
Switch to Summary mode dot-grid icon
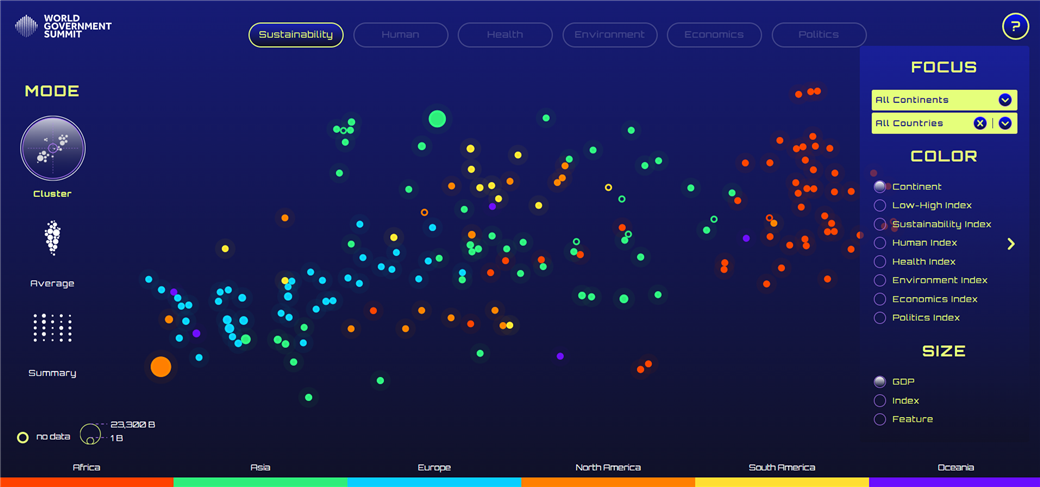52,328
